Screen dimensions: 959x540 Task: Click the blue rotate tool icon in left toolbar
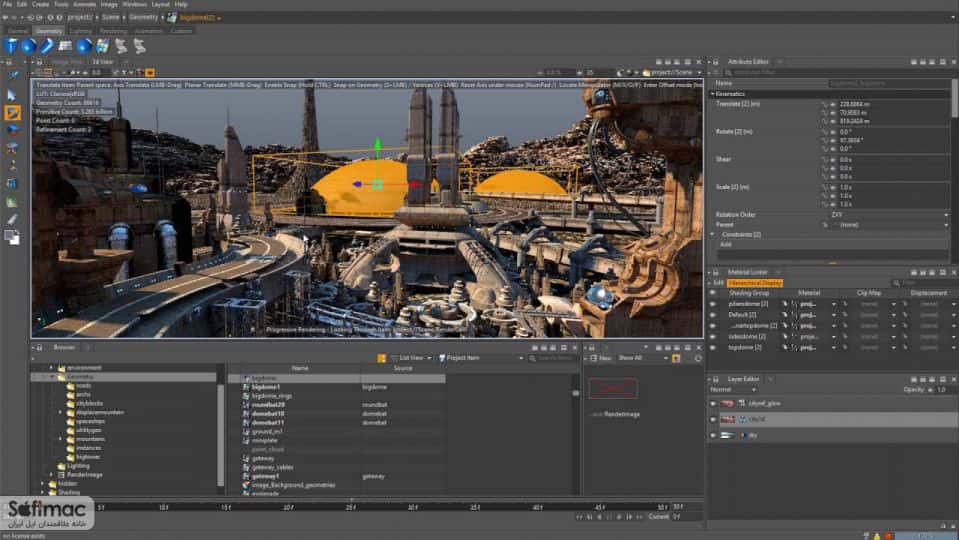12,130
